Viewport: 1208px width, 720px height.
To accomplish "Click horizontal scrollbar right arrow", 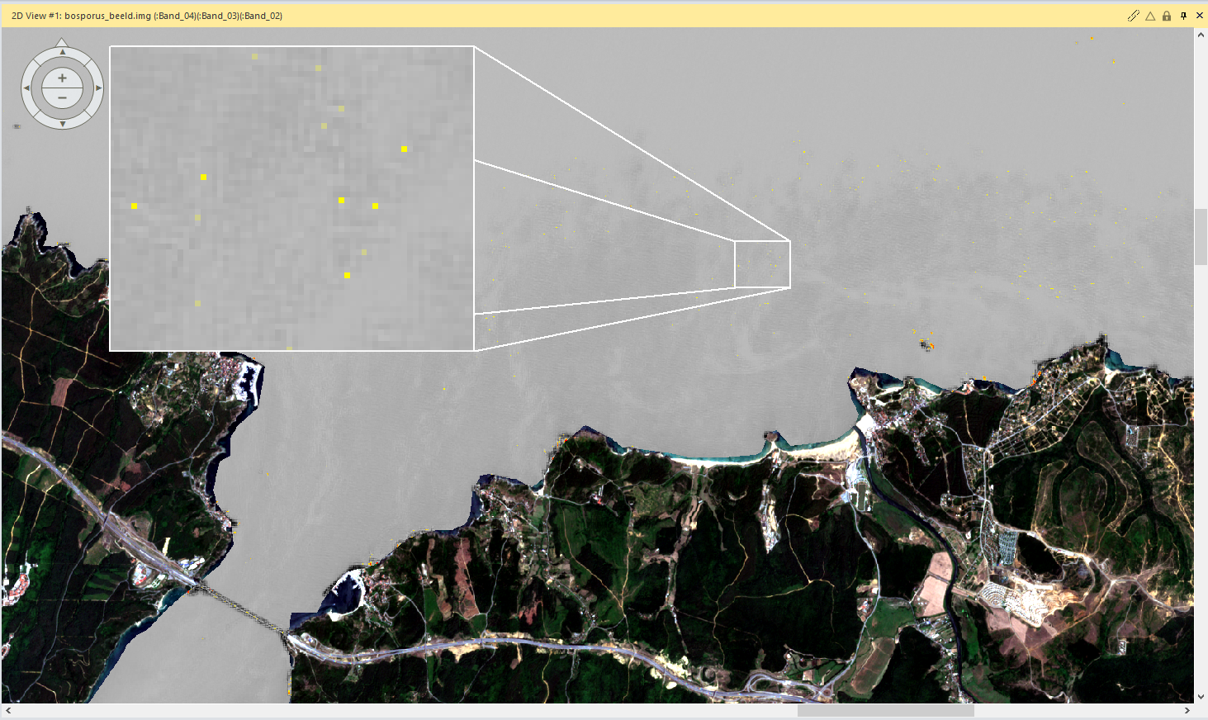I will [x=1186, y=711].
